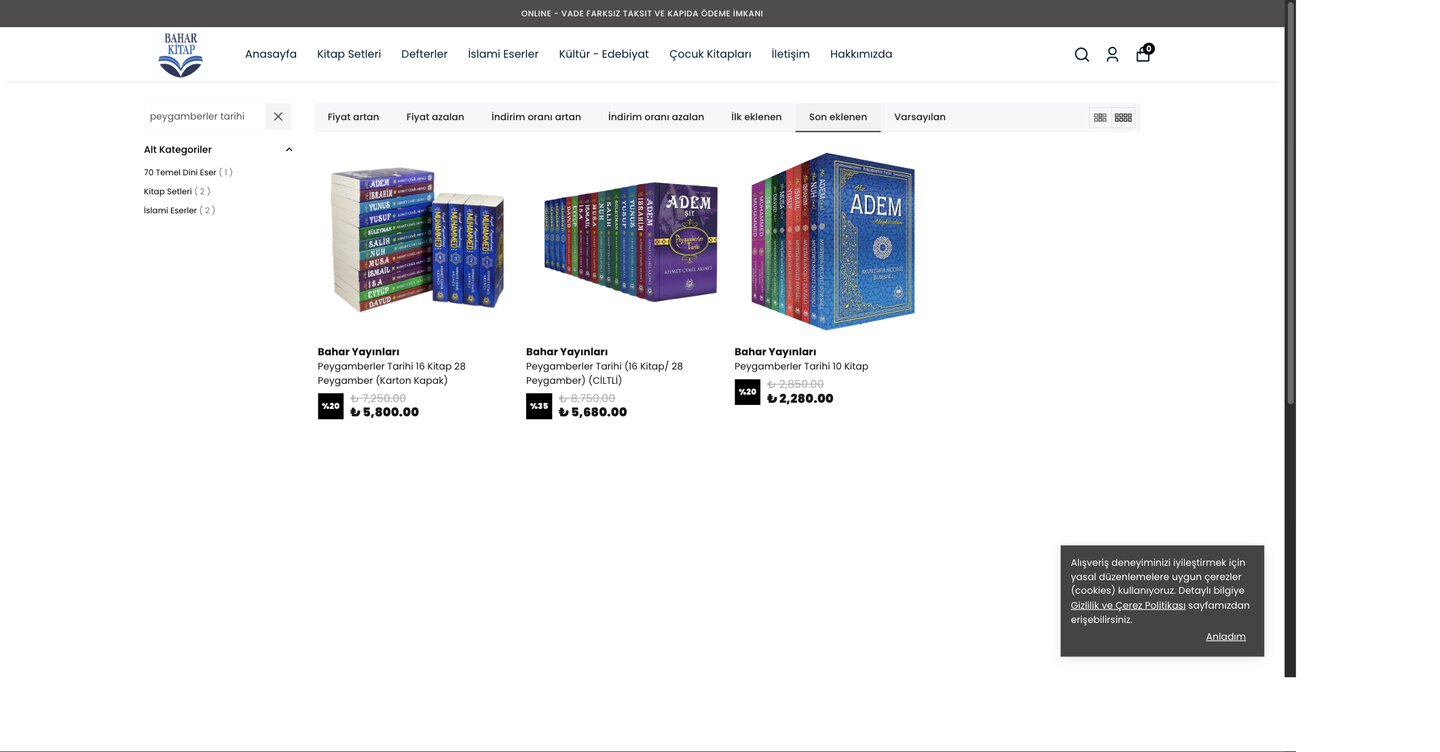Sort by İndirim oranı azalan
Screen dimensions: 1440x752
(656, 117)
